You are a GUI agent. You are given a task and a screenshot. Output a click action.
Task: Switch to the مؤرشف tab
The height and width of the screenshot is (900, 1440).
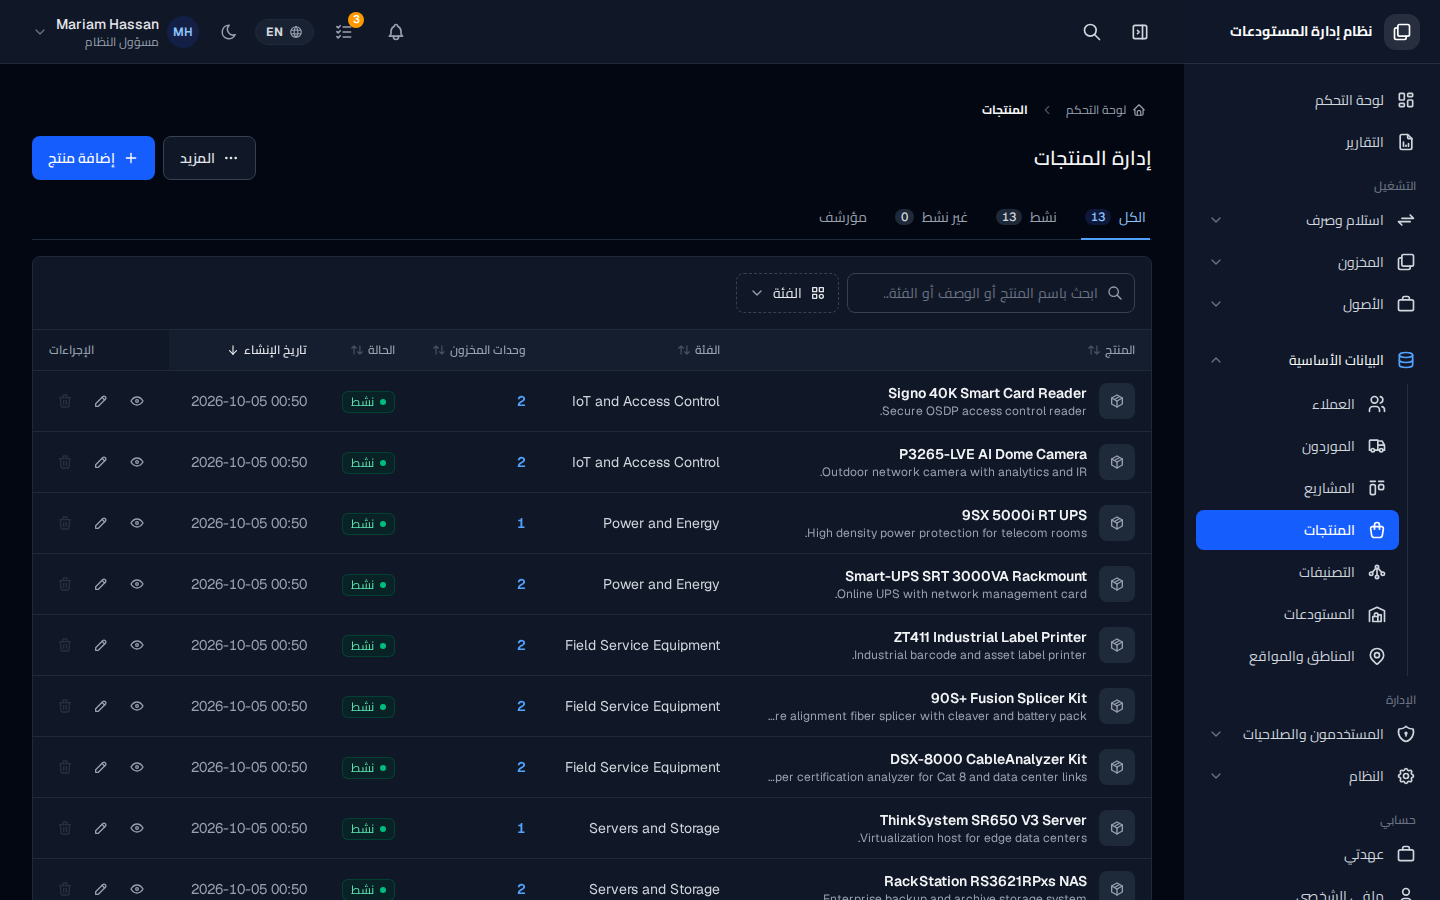[843, 217]
